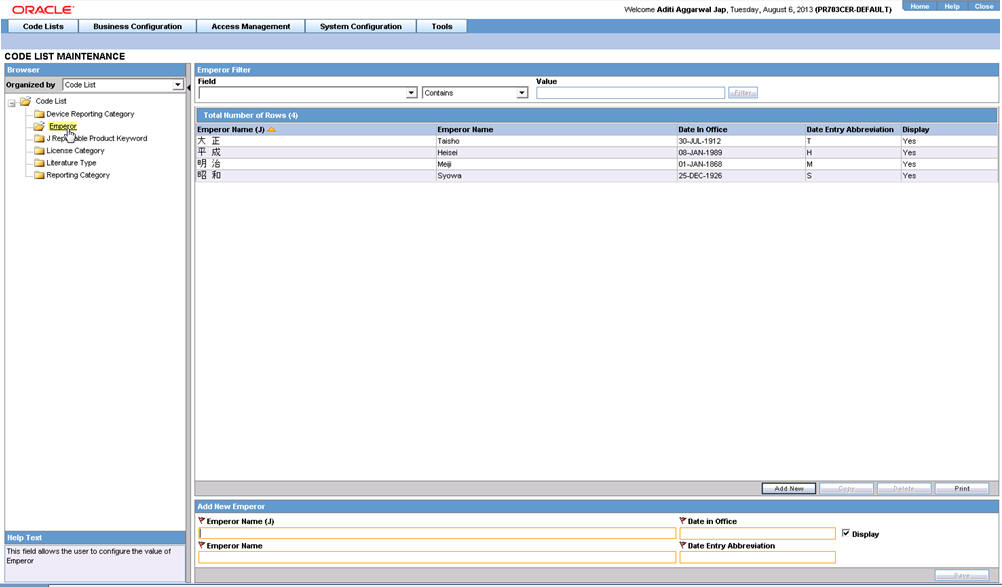The image size is (1002, 587).
Task: Select the License Category folder icon
Action: (x=39, y=151)
